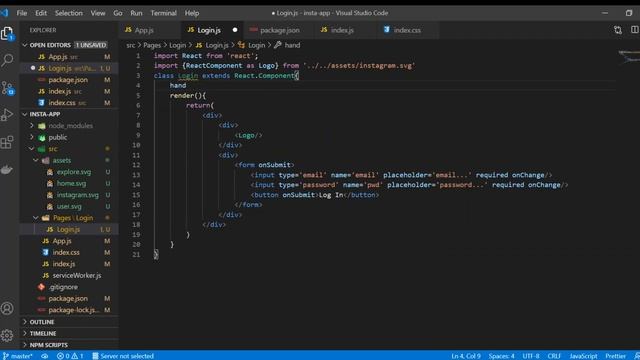Open the Edit menu
640x360 pixels.
41,13
